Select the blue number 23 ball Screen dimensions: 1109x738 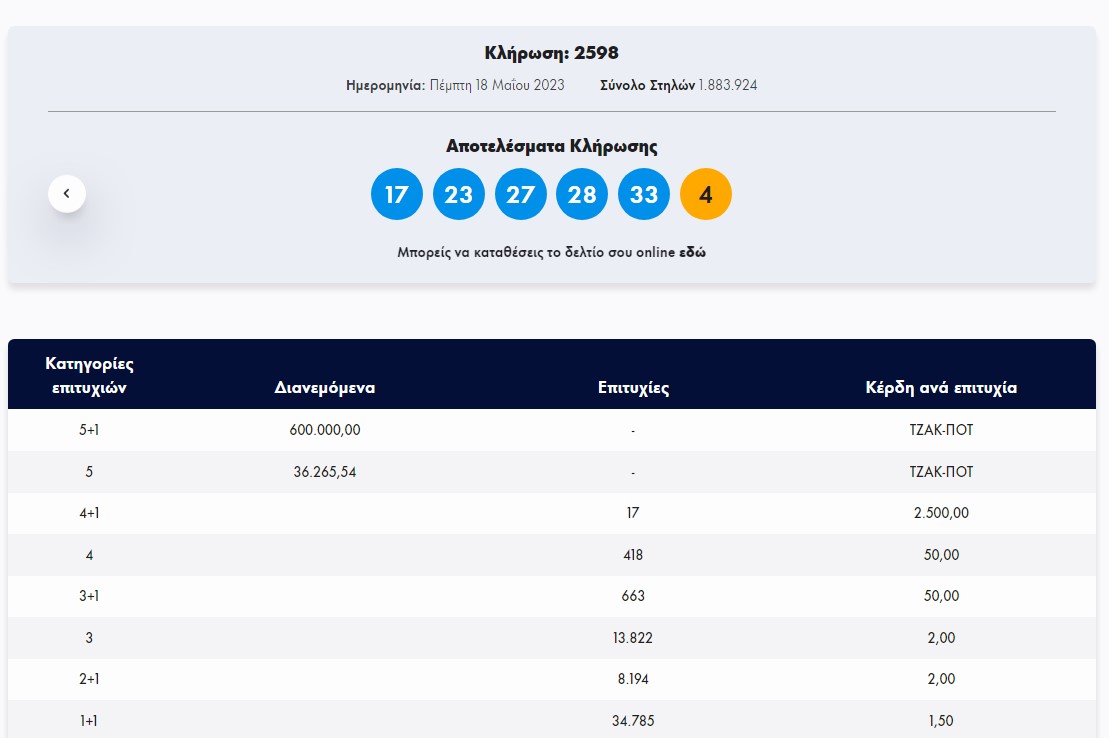point(458,194)
